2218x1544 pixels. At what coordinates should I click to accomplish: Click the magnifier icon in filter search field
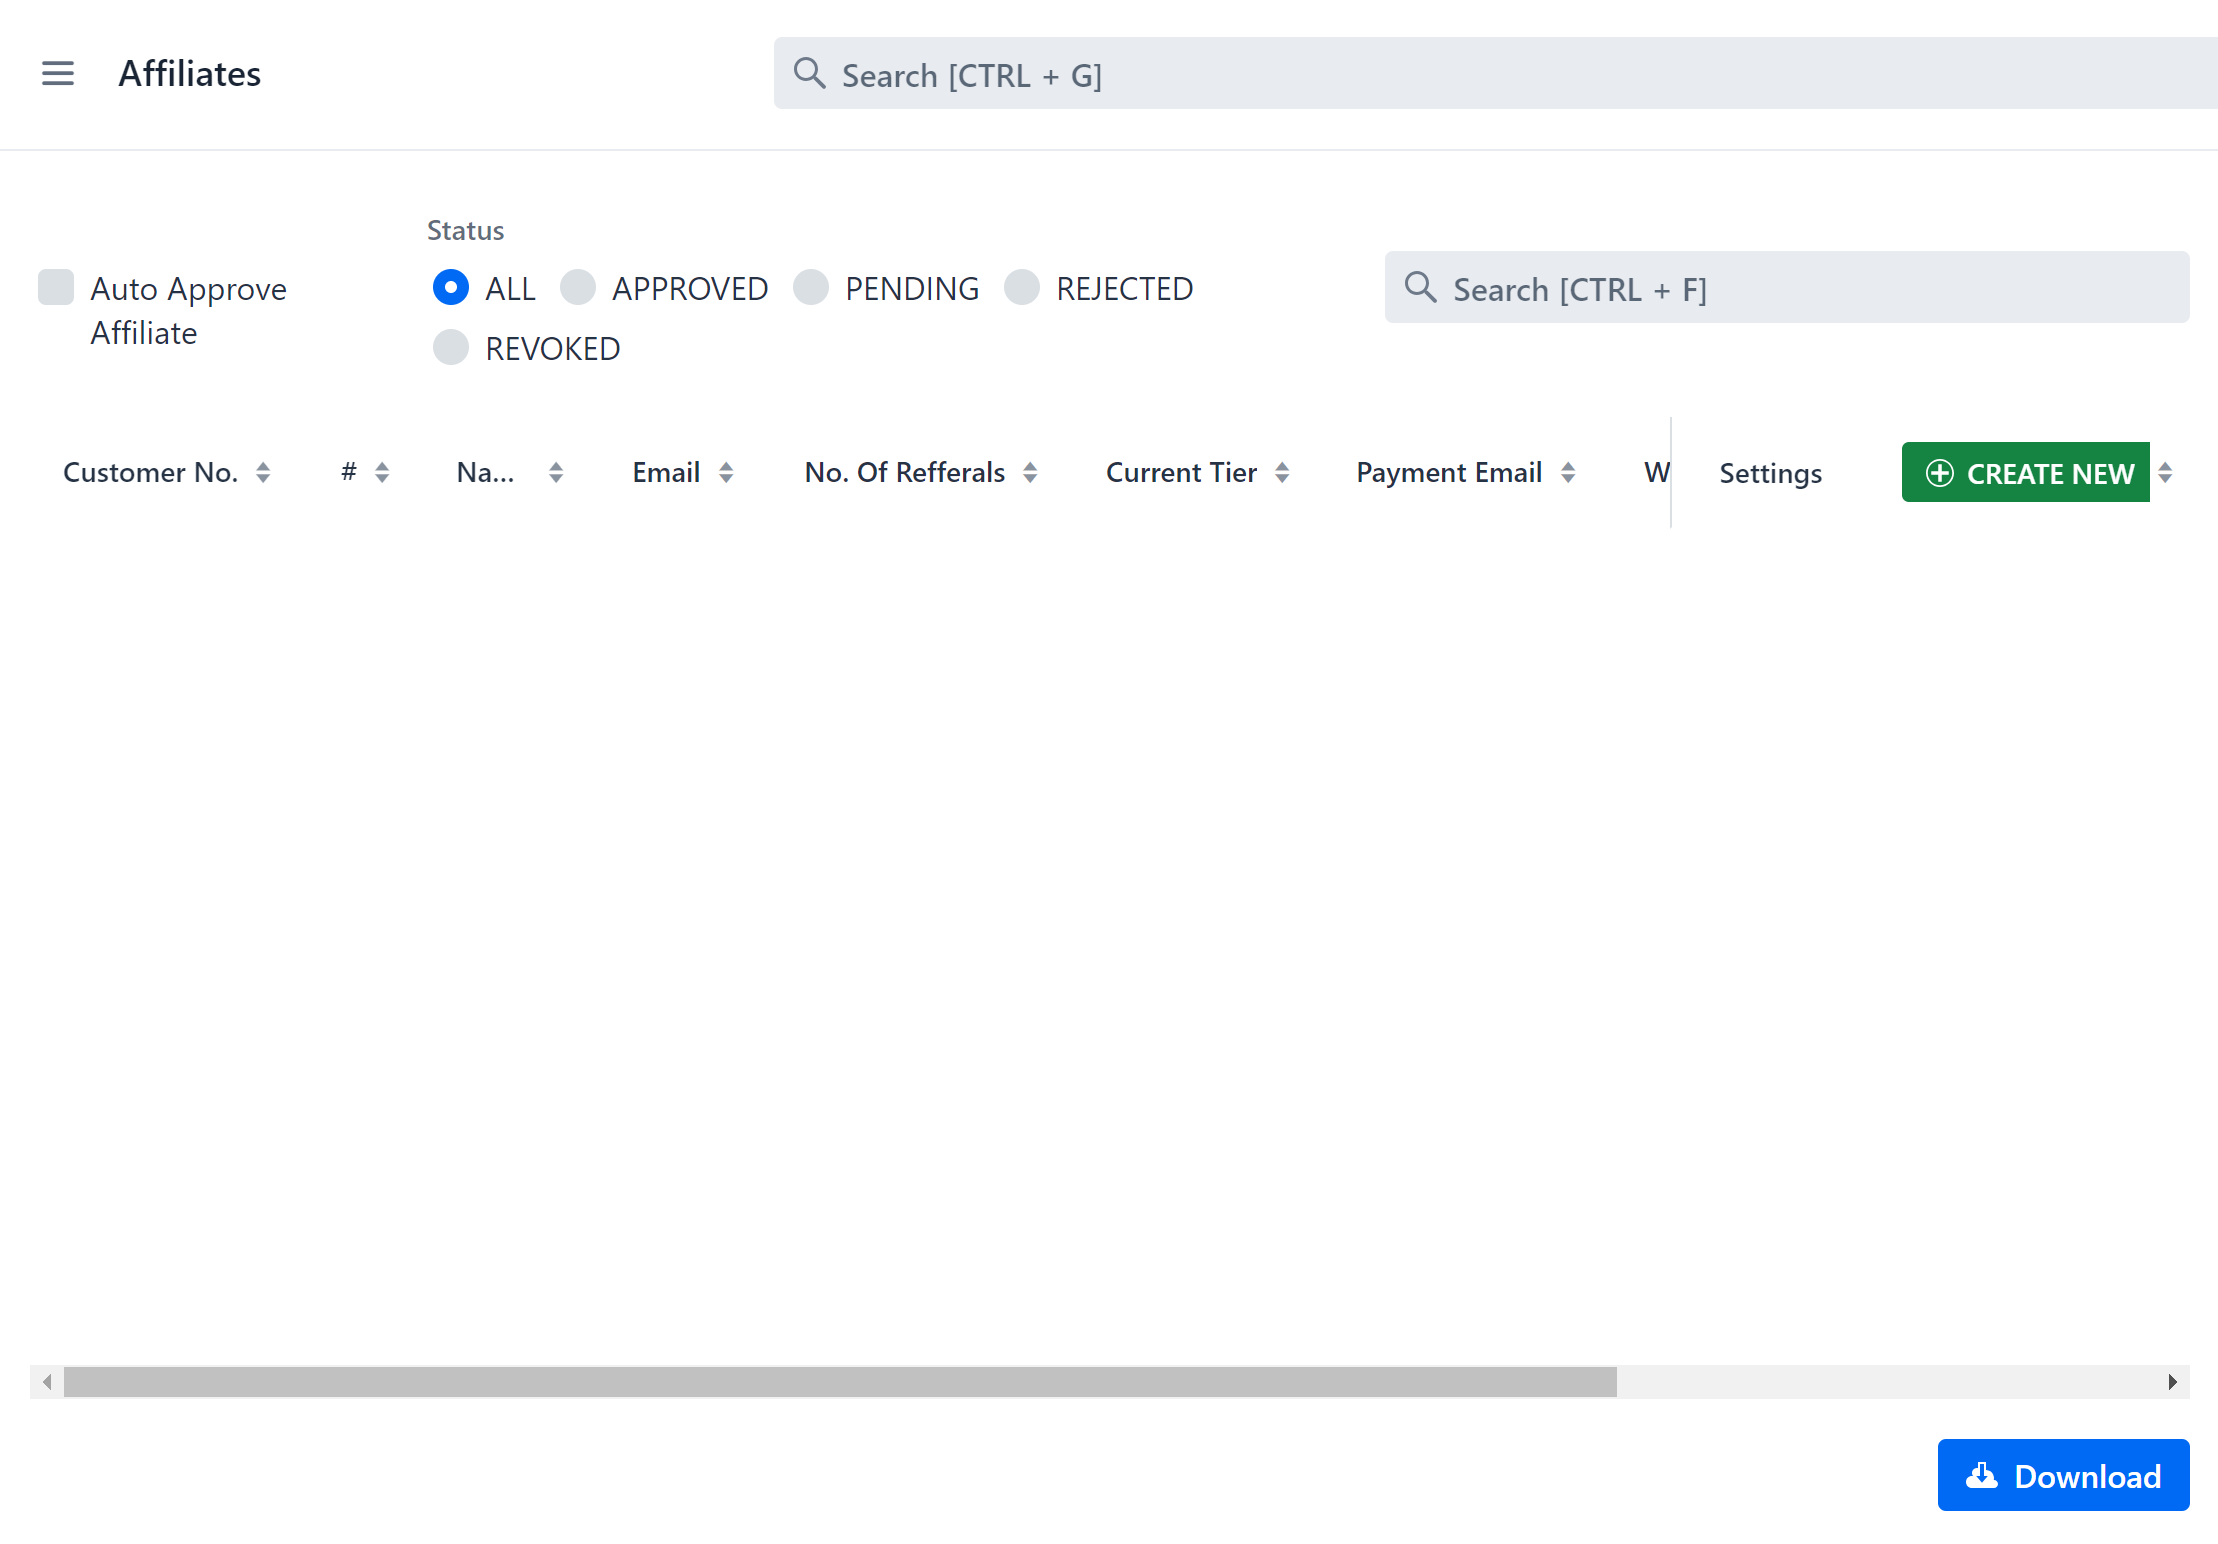point(1419,288)
